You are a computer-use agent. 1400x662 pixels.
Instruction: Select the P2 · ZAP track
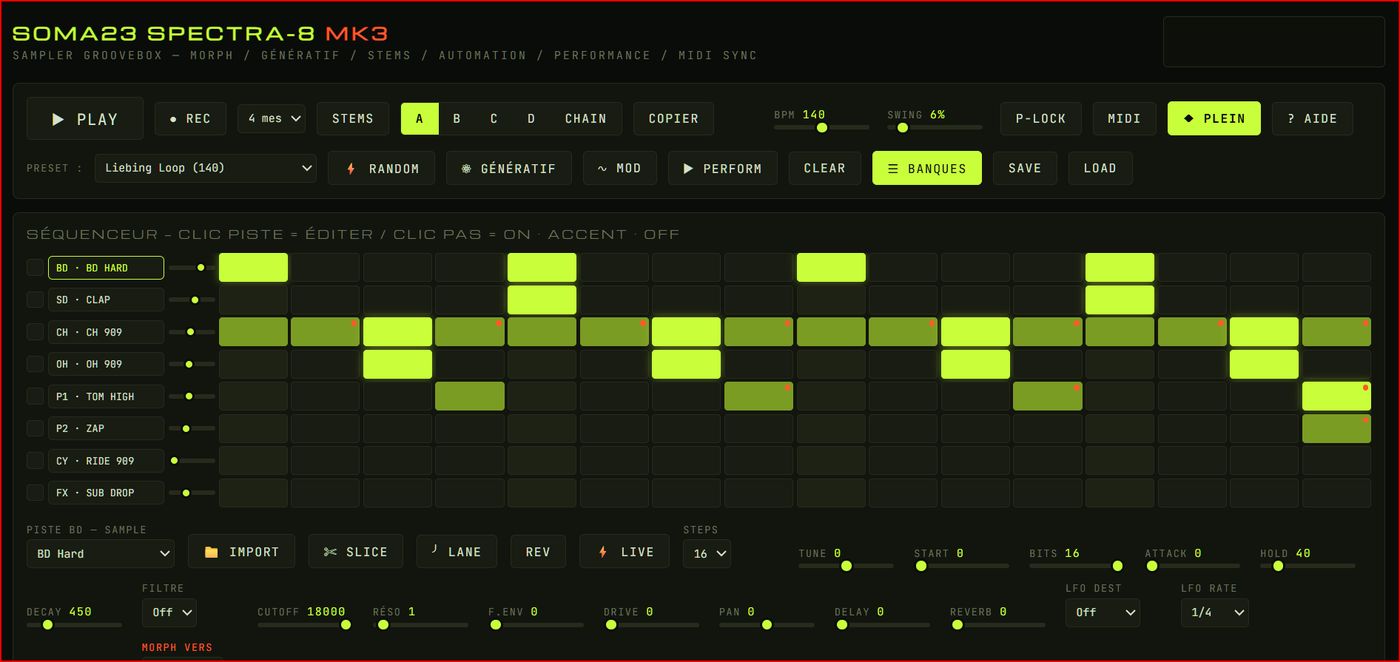[106, 428]
